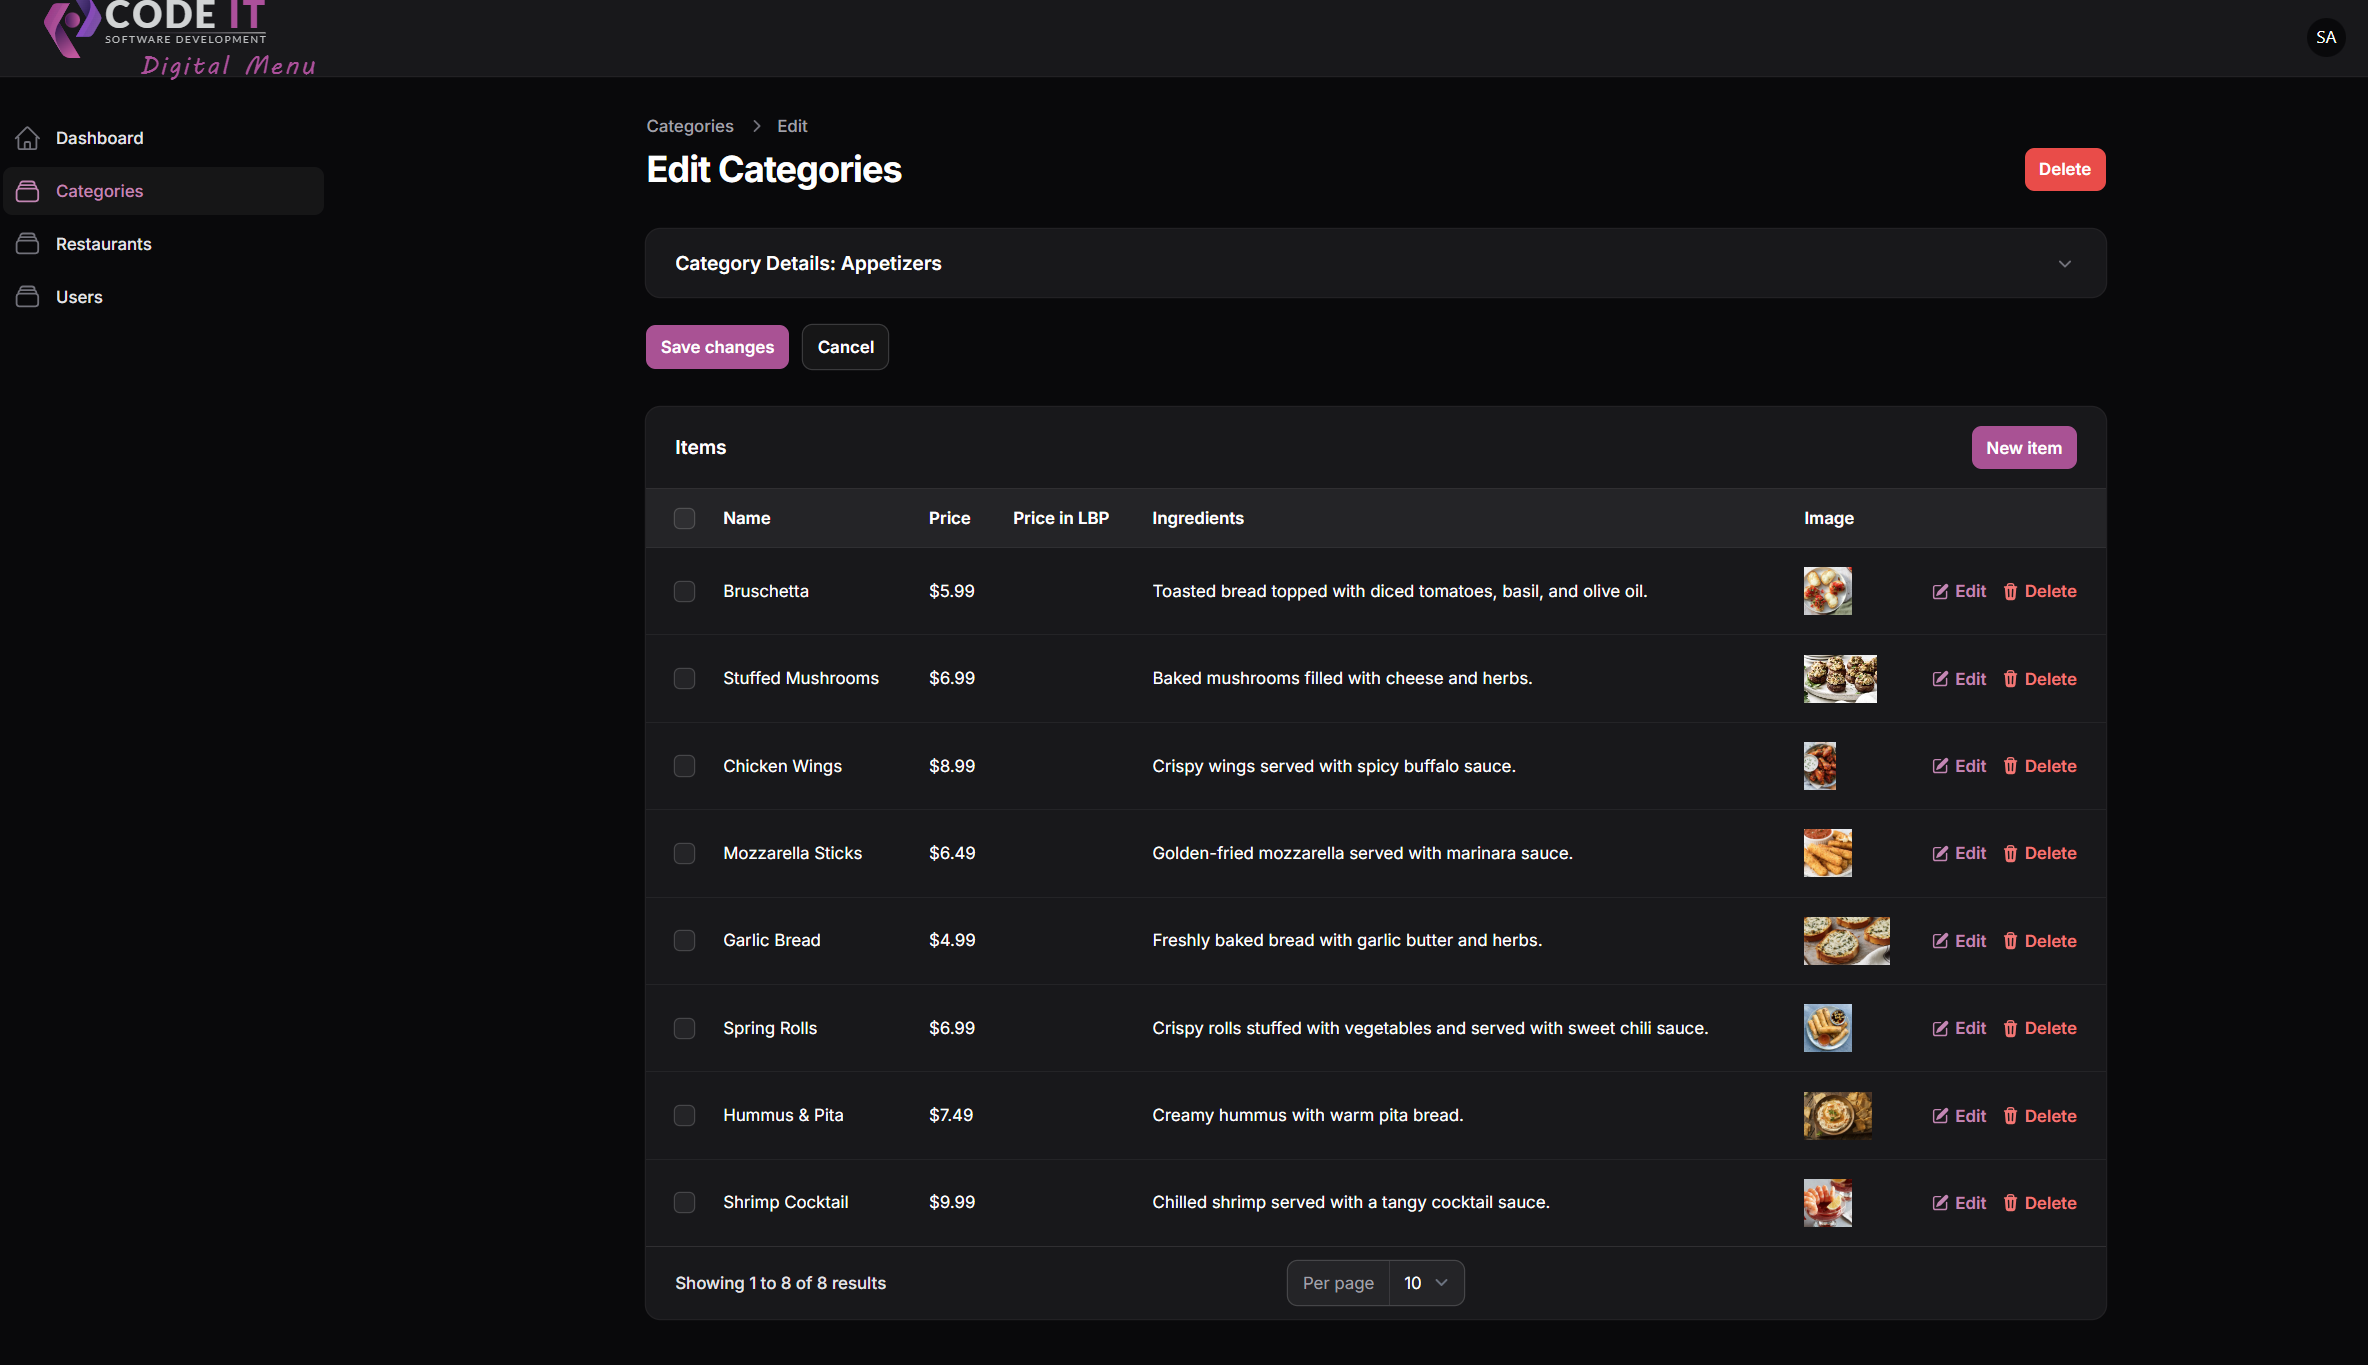Click the trash icon for Shrimp Cocktail

point(2010,1203)
